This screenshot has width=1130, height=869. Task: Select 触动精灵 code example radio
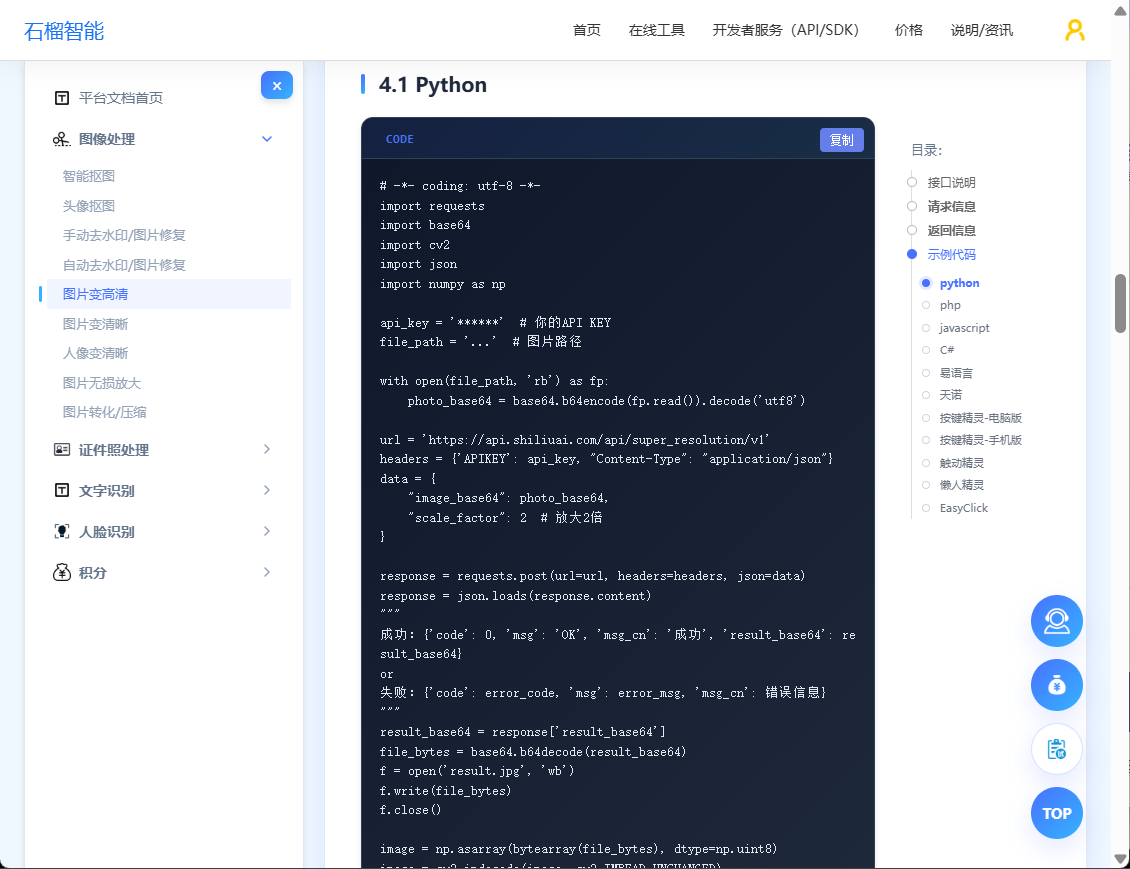point(926,463)
